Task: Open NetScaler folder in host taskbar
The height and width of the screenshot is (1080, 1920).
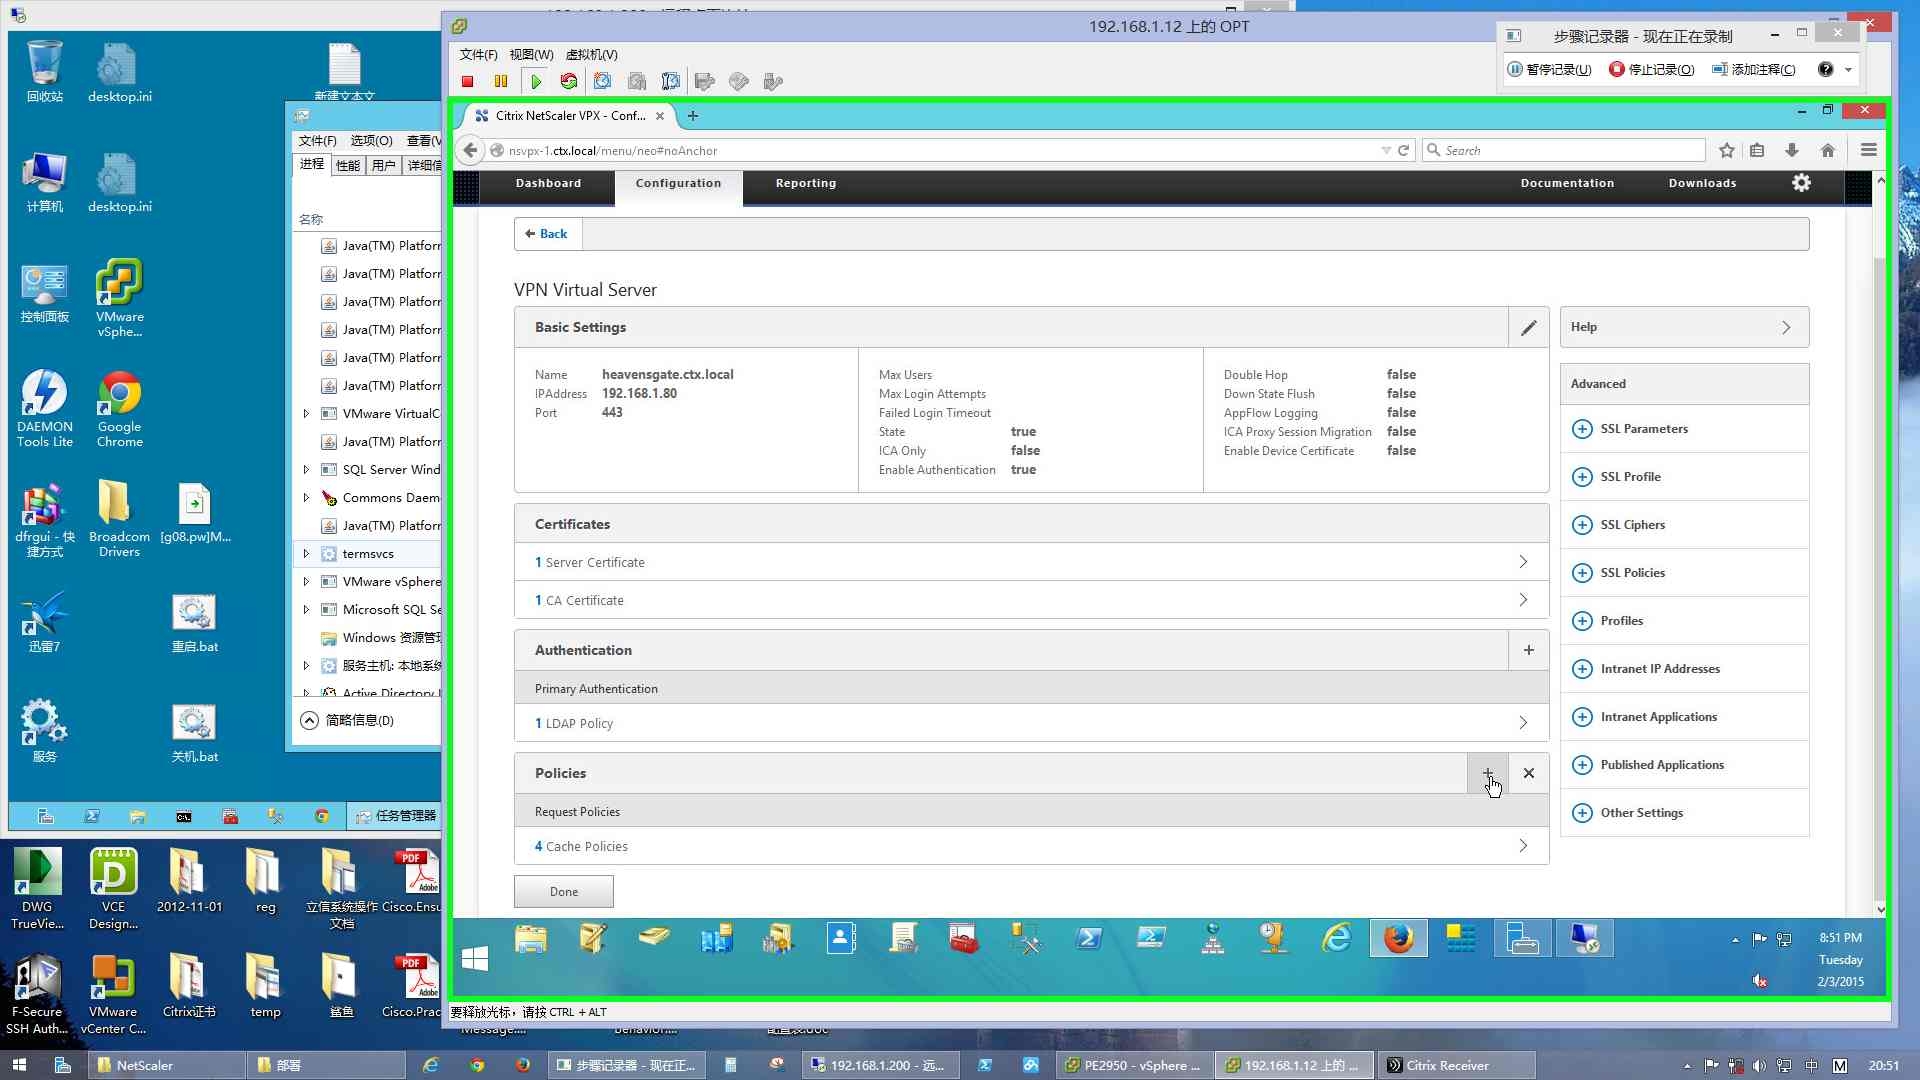Action: tap(166, 1065)
